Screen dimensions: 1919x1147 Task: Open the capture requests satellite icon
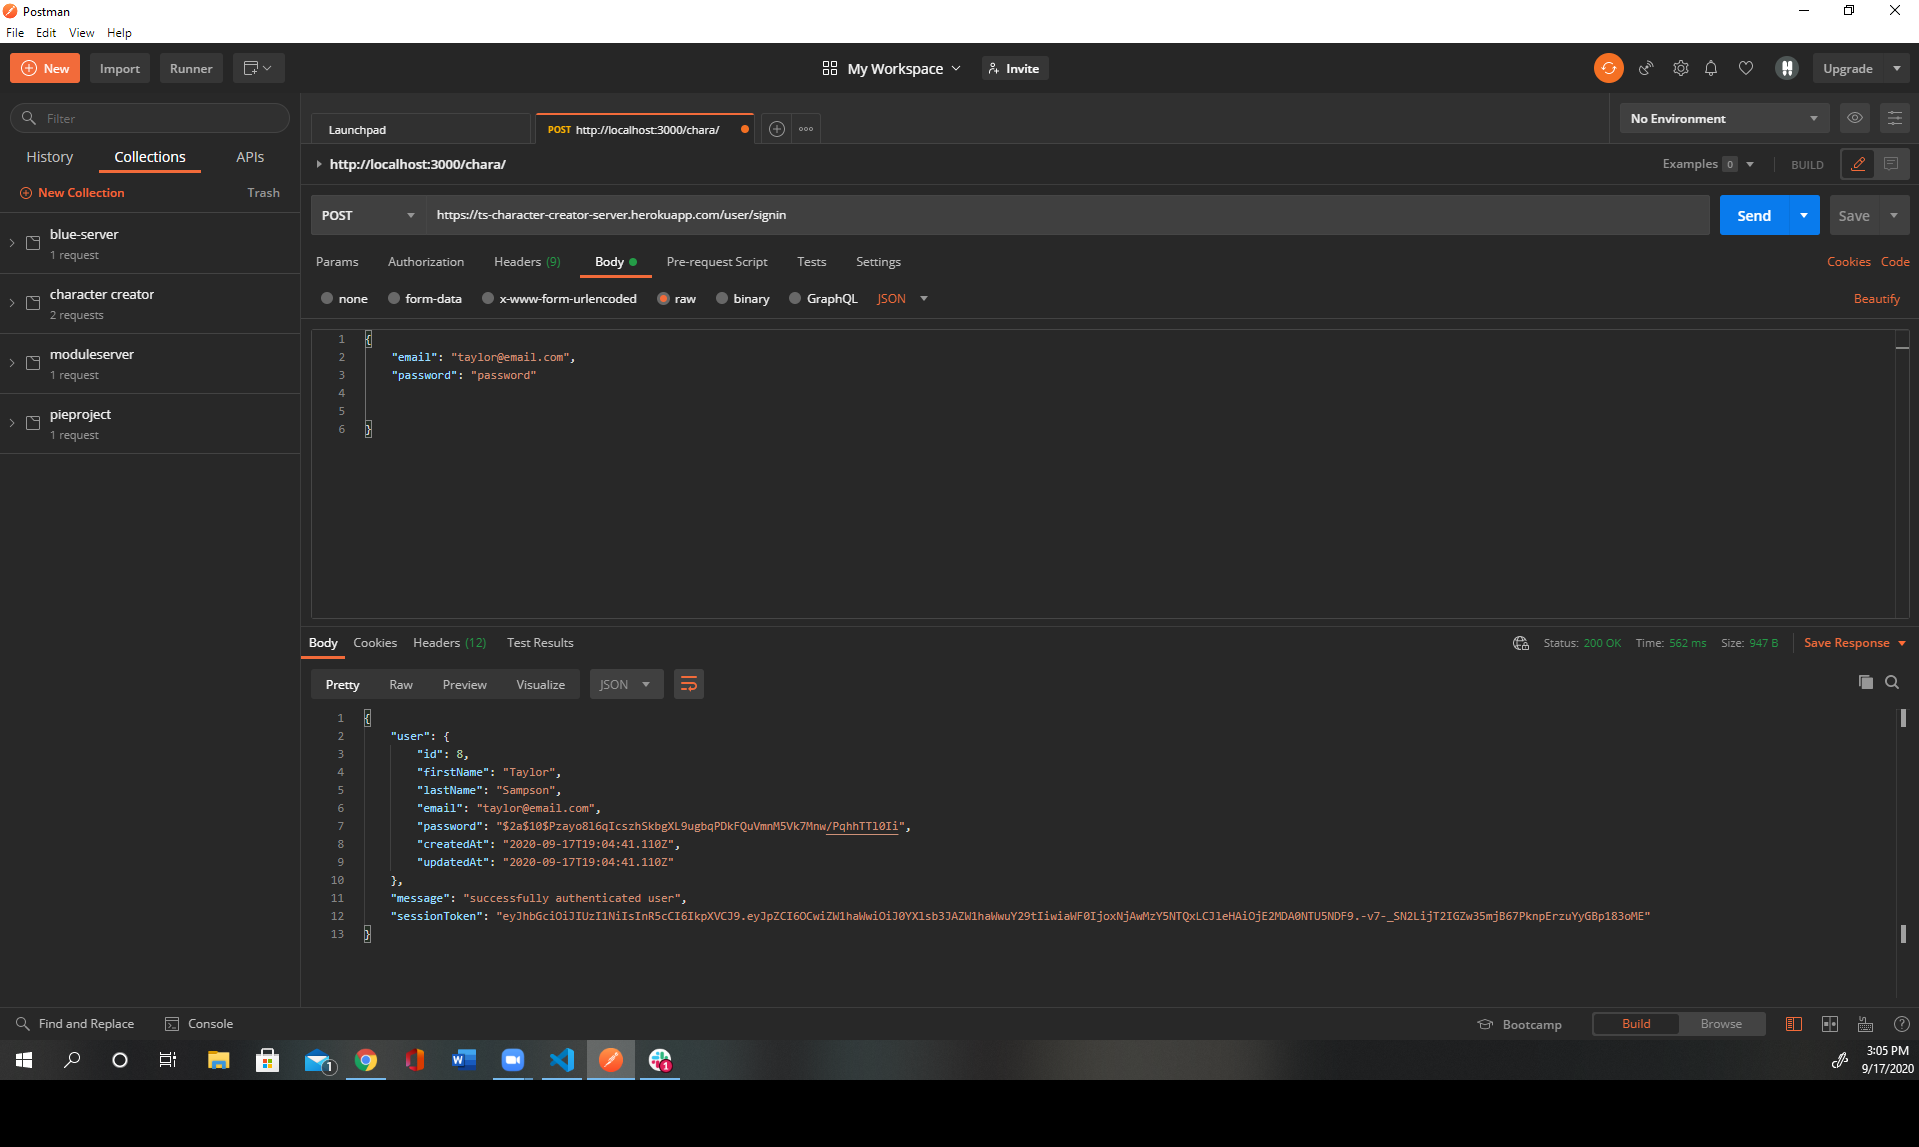(x=1645, y=68)
